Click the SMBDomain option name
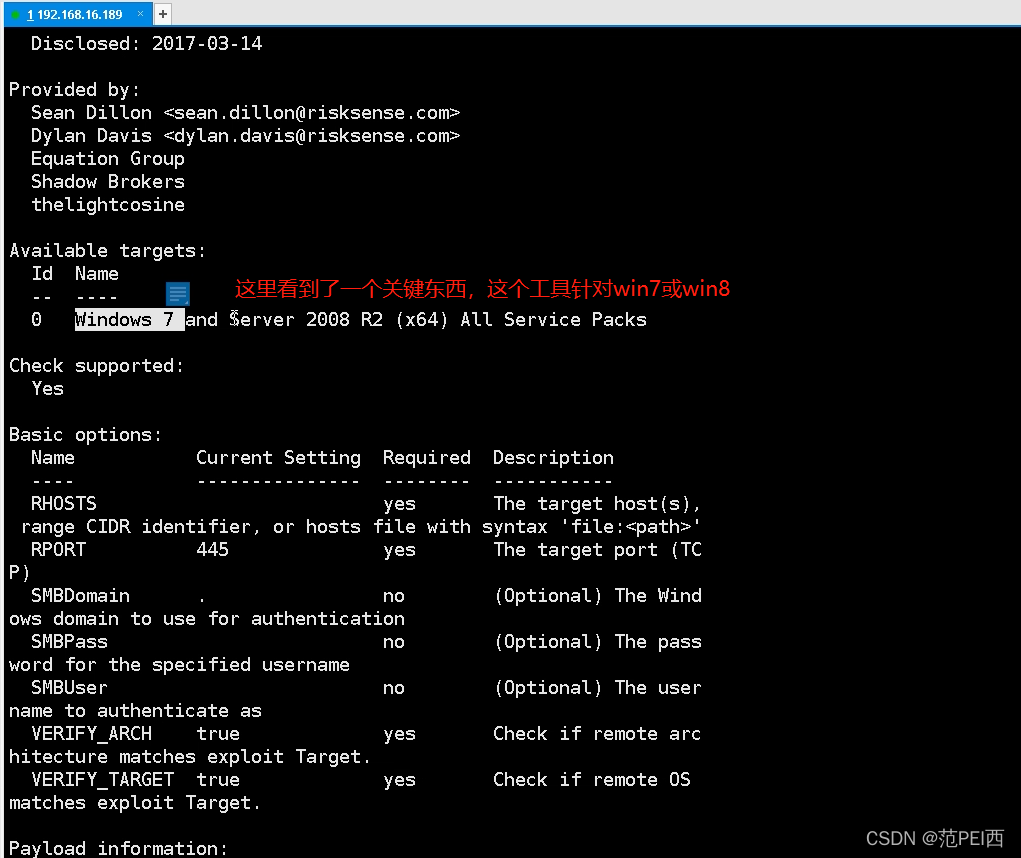This screenshot has width=1021, height=858. (x=80, y=596)
